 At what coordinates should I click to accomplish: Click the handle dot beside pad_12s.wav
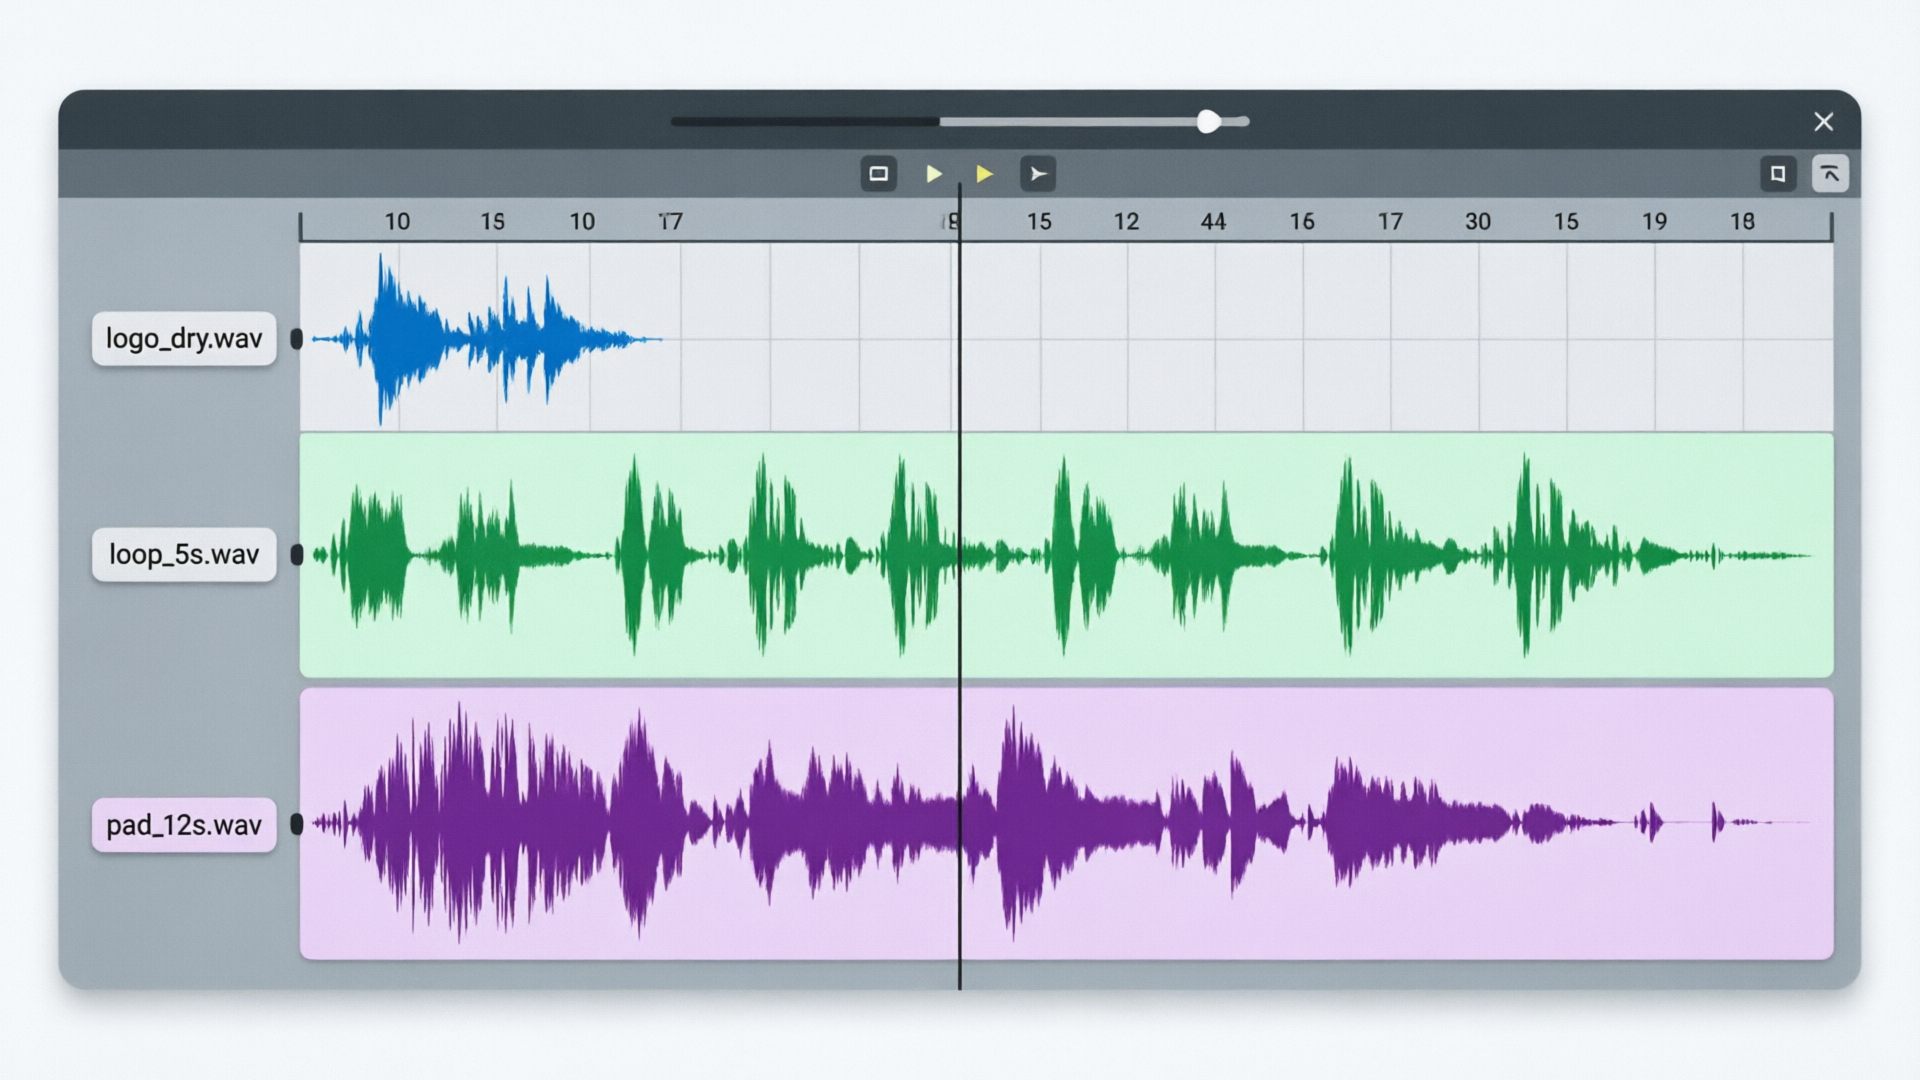296,824
